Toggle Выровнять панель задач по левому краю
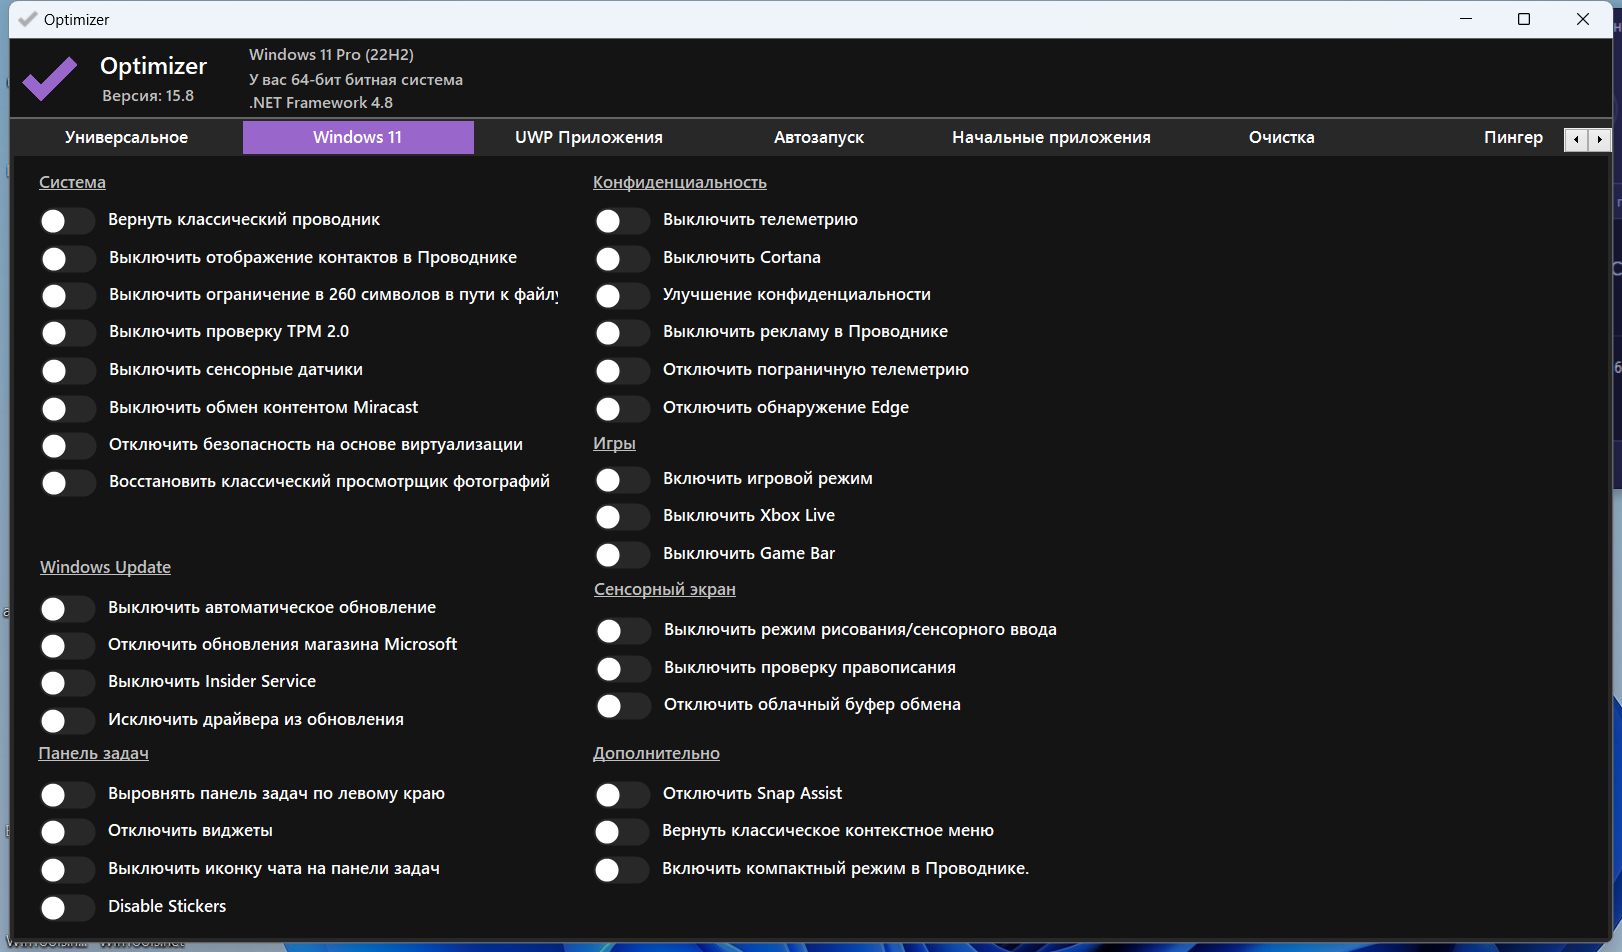Image resolution: width=1622 pixels, height=952 pixels. click(67, 795)
